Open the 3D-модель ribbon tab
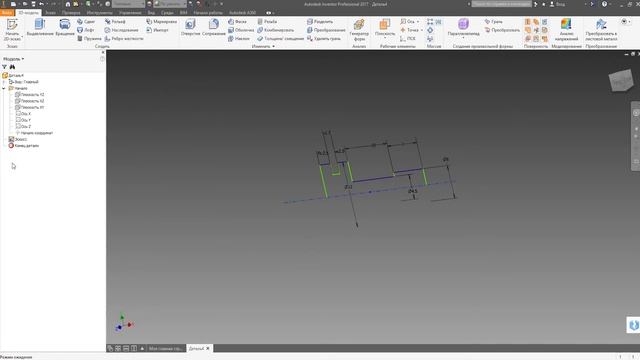Viewport: 640px width, 360px height. (x=28, y=13)
